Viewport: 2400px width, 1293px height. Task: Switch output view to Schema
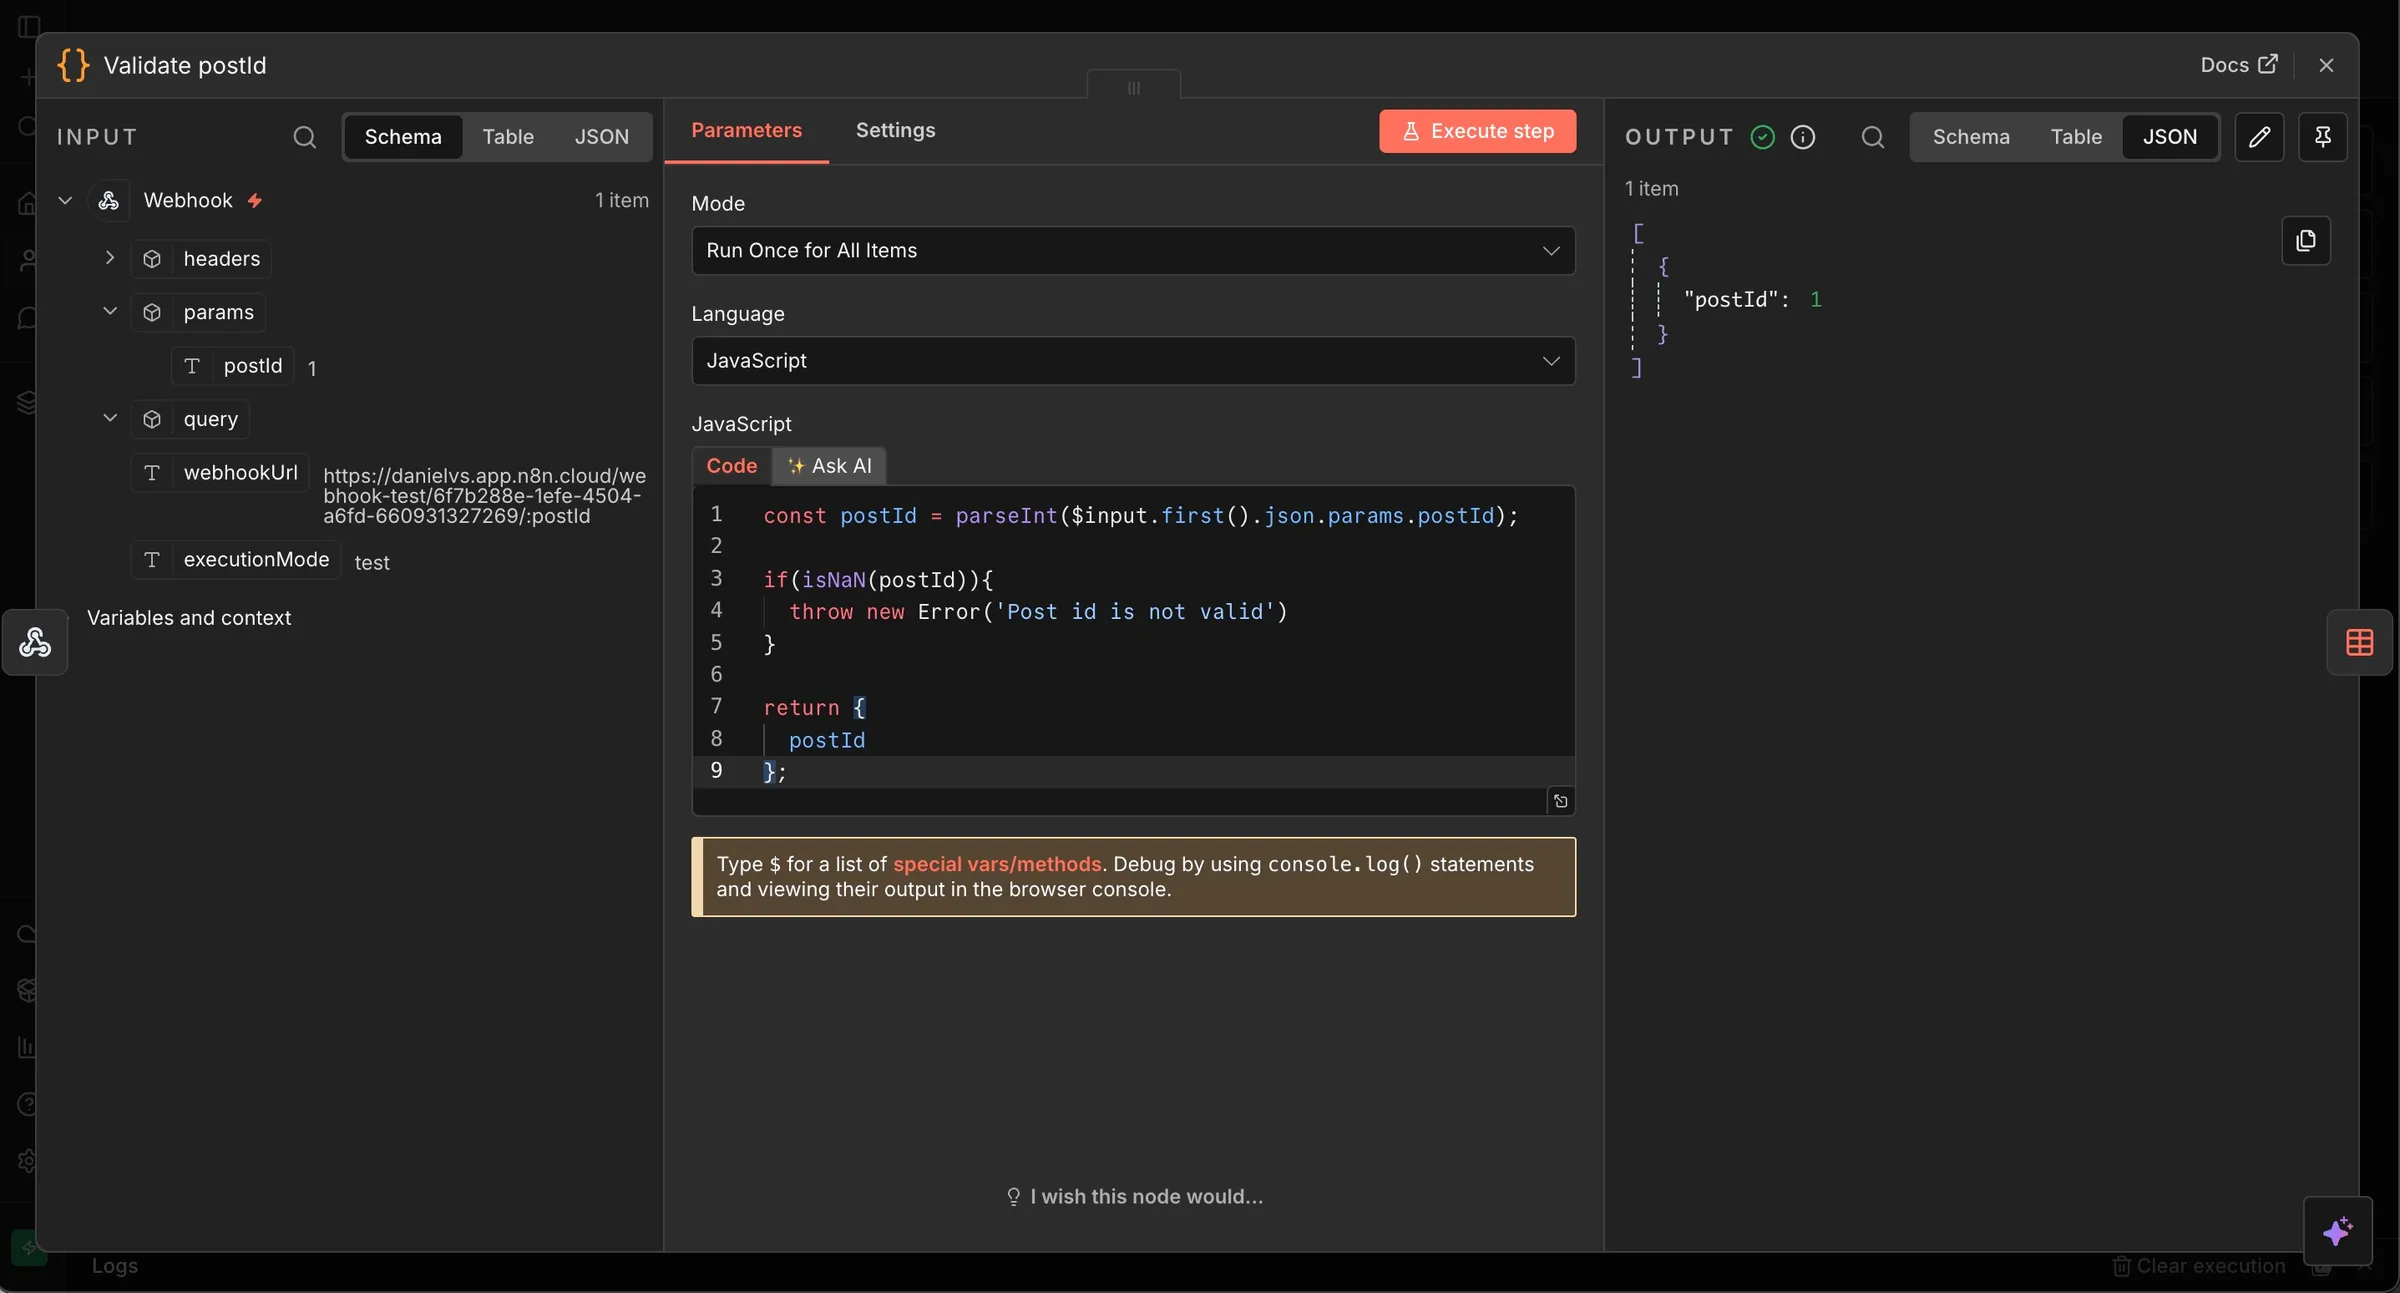coord(1970,137)
